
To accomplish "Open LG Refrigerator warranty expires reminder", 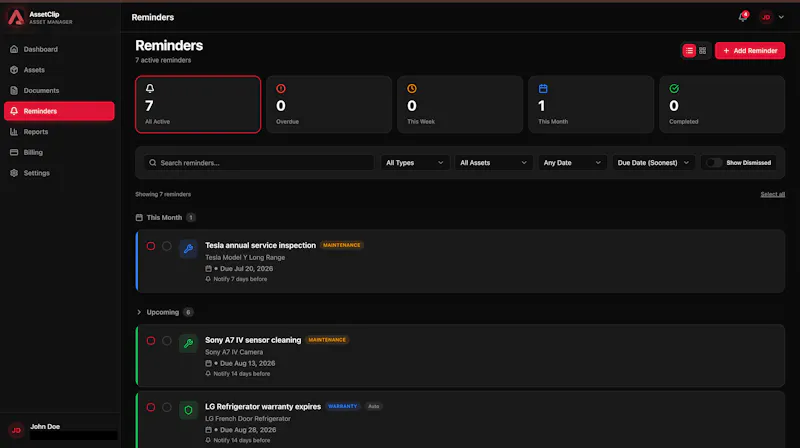I will pos(263,407).
